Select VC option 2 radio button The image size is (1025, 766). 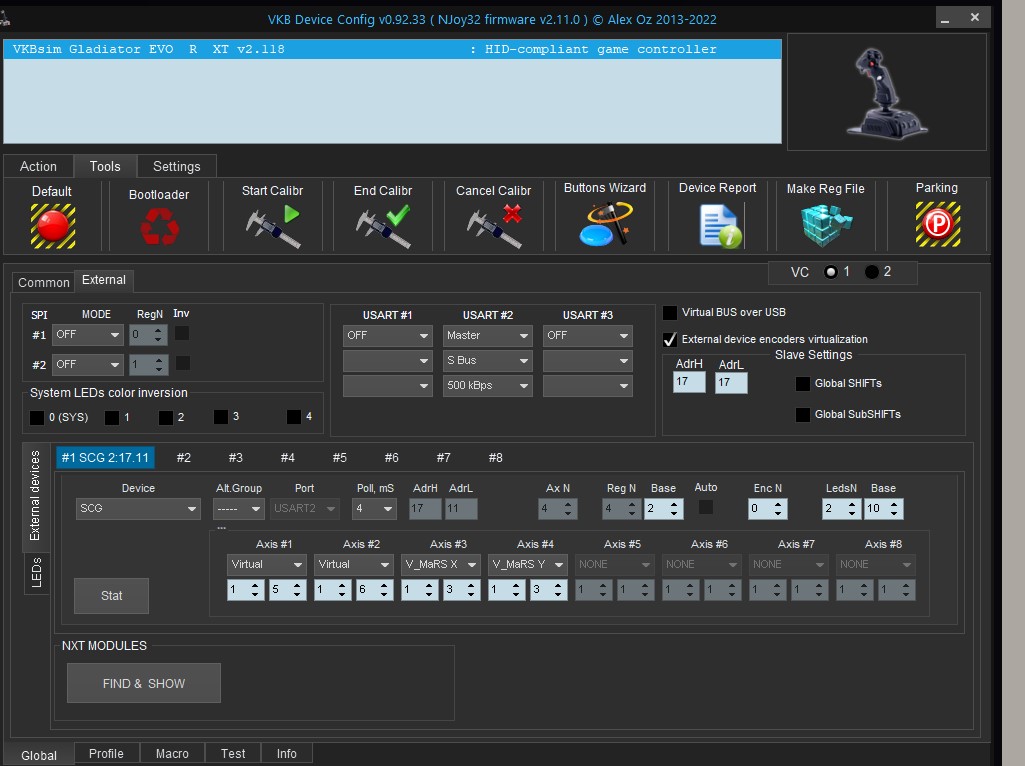(872, 272)
